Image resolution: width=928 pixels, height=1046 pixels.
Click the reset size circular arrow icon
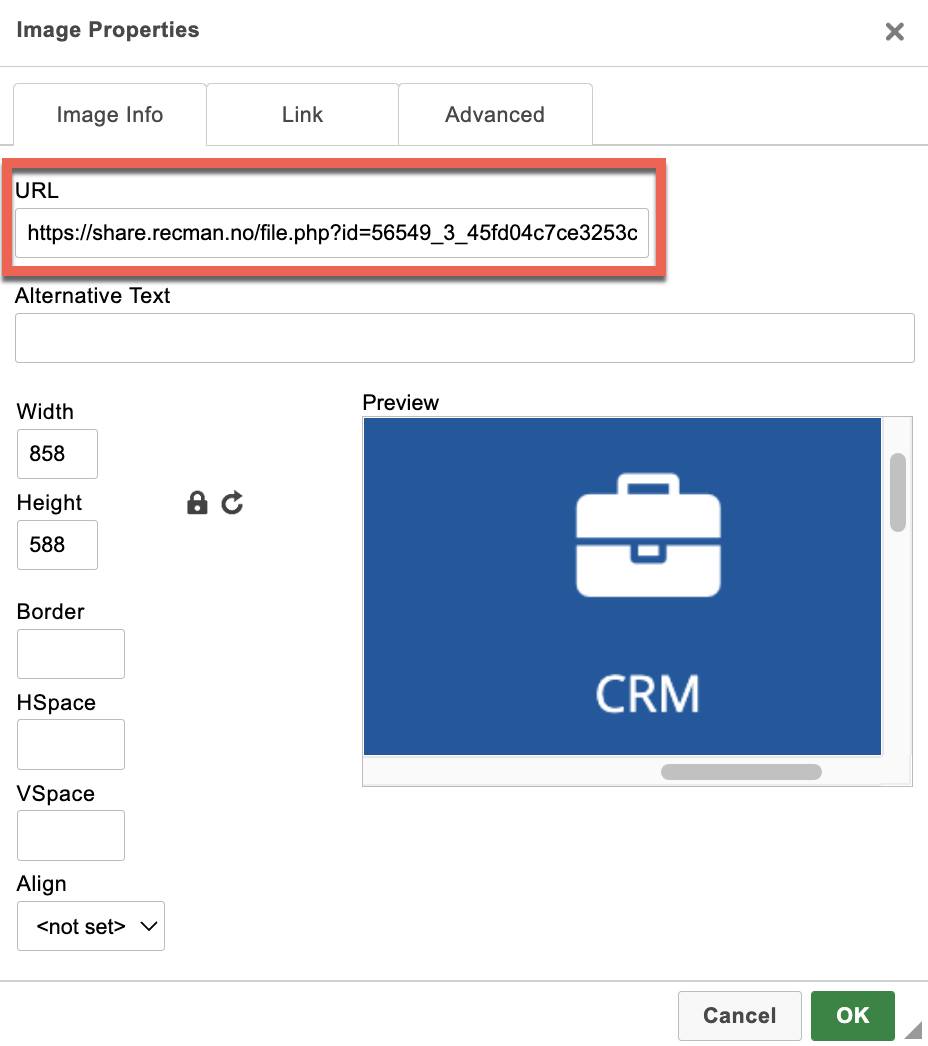pos(233,503)
